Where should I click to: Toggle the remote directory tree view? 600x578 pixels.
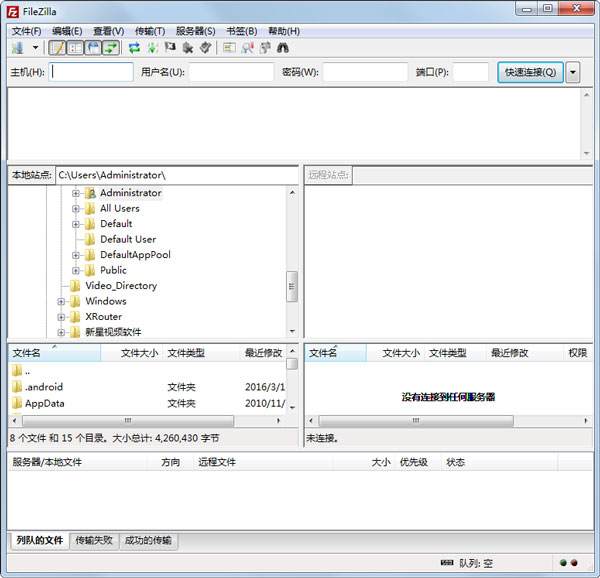tap(93, 47)
